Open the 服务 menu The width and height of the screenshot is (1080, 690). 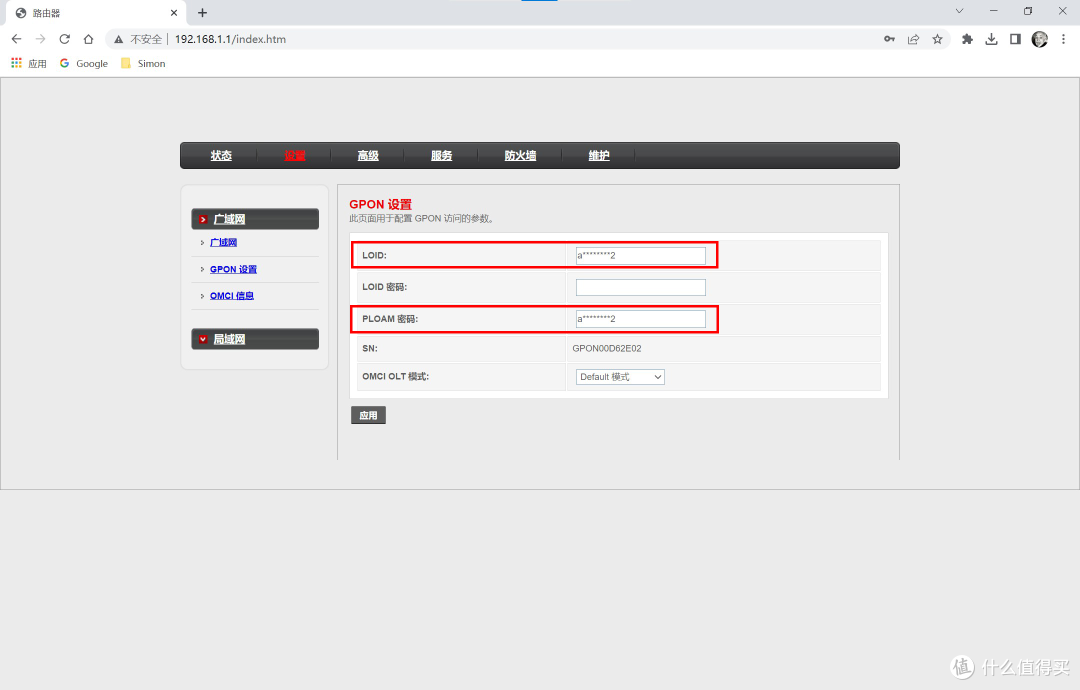pos(442,156)
